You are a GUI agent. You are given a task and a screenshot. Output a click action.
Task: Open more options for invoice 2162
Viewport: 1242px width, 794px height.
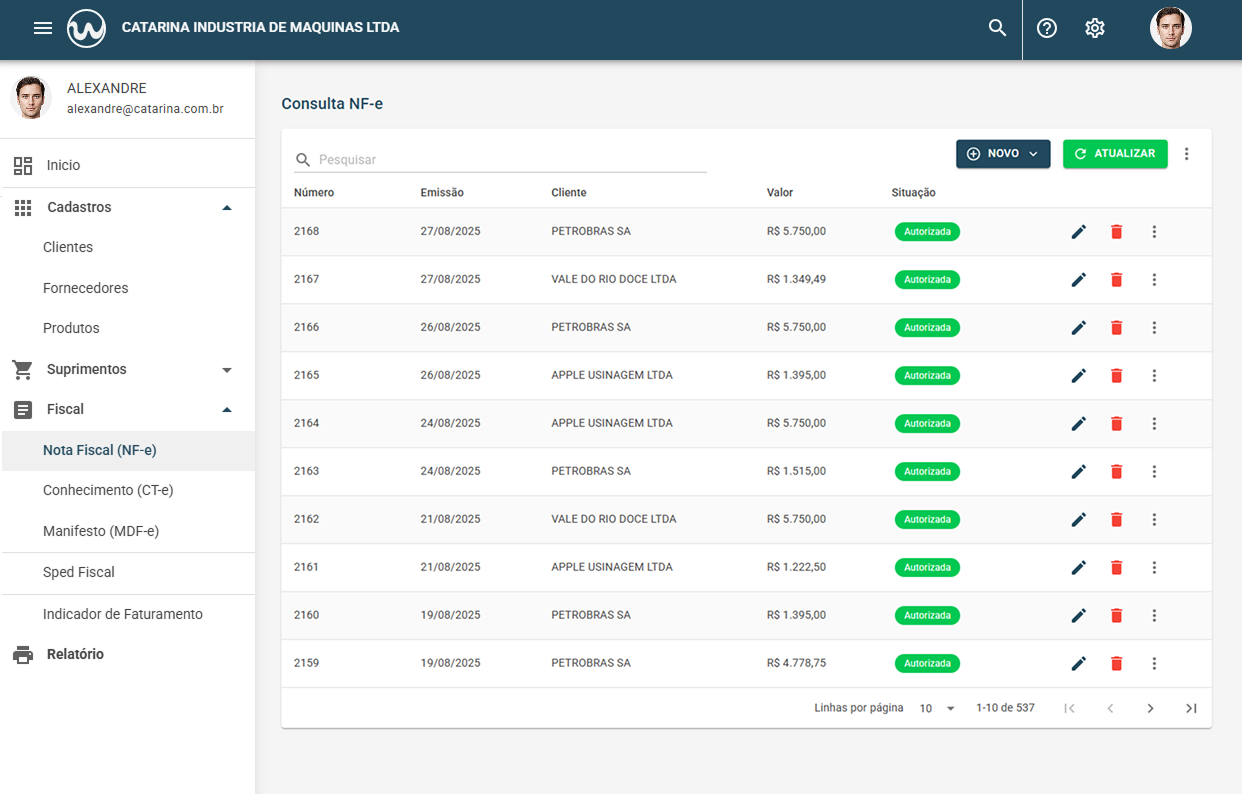[x=1154, y=520]
